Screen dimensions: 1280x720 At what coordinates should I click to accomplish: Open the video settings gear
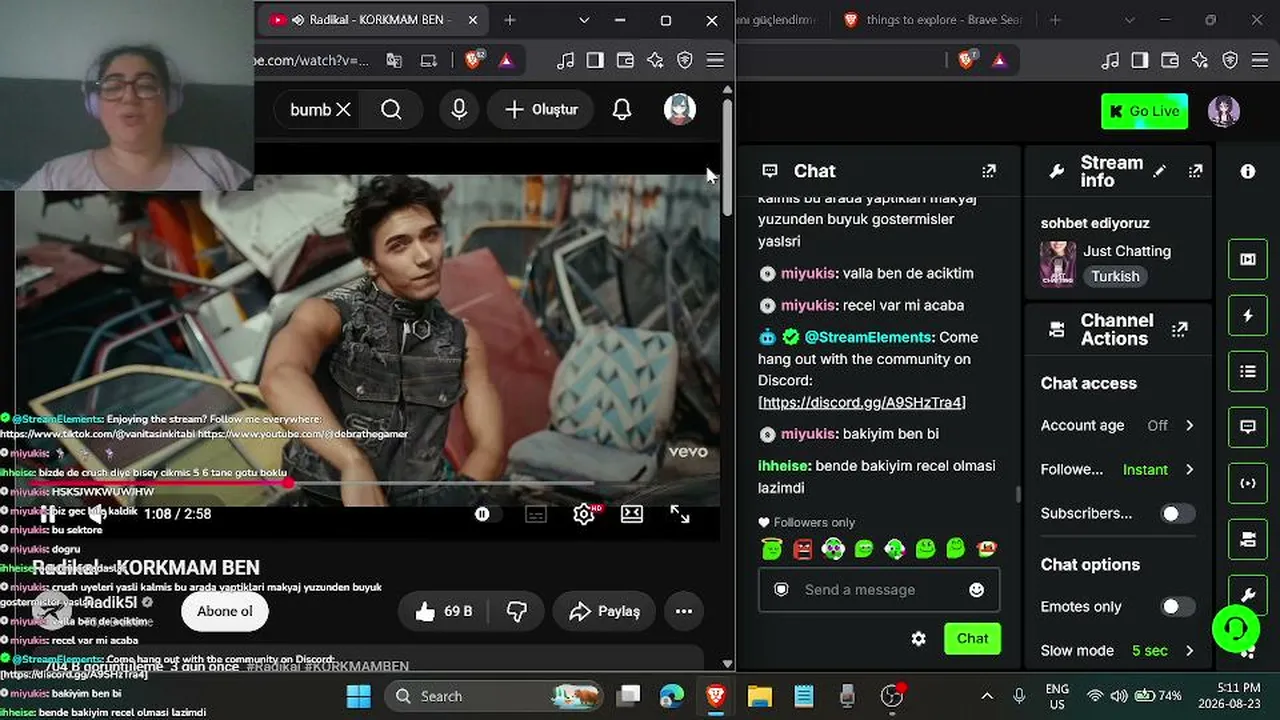(x=584, y=514)
